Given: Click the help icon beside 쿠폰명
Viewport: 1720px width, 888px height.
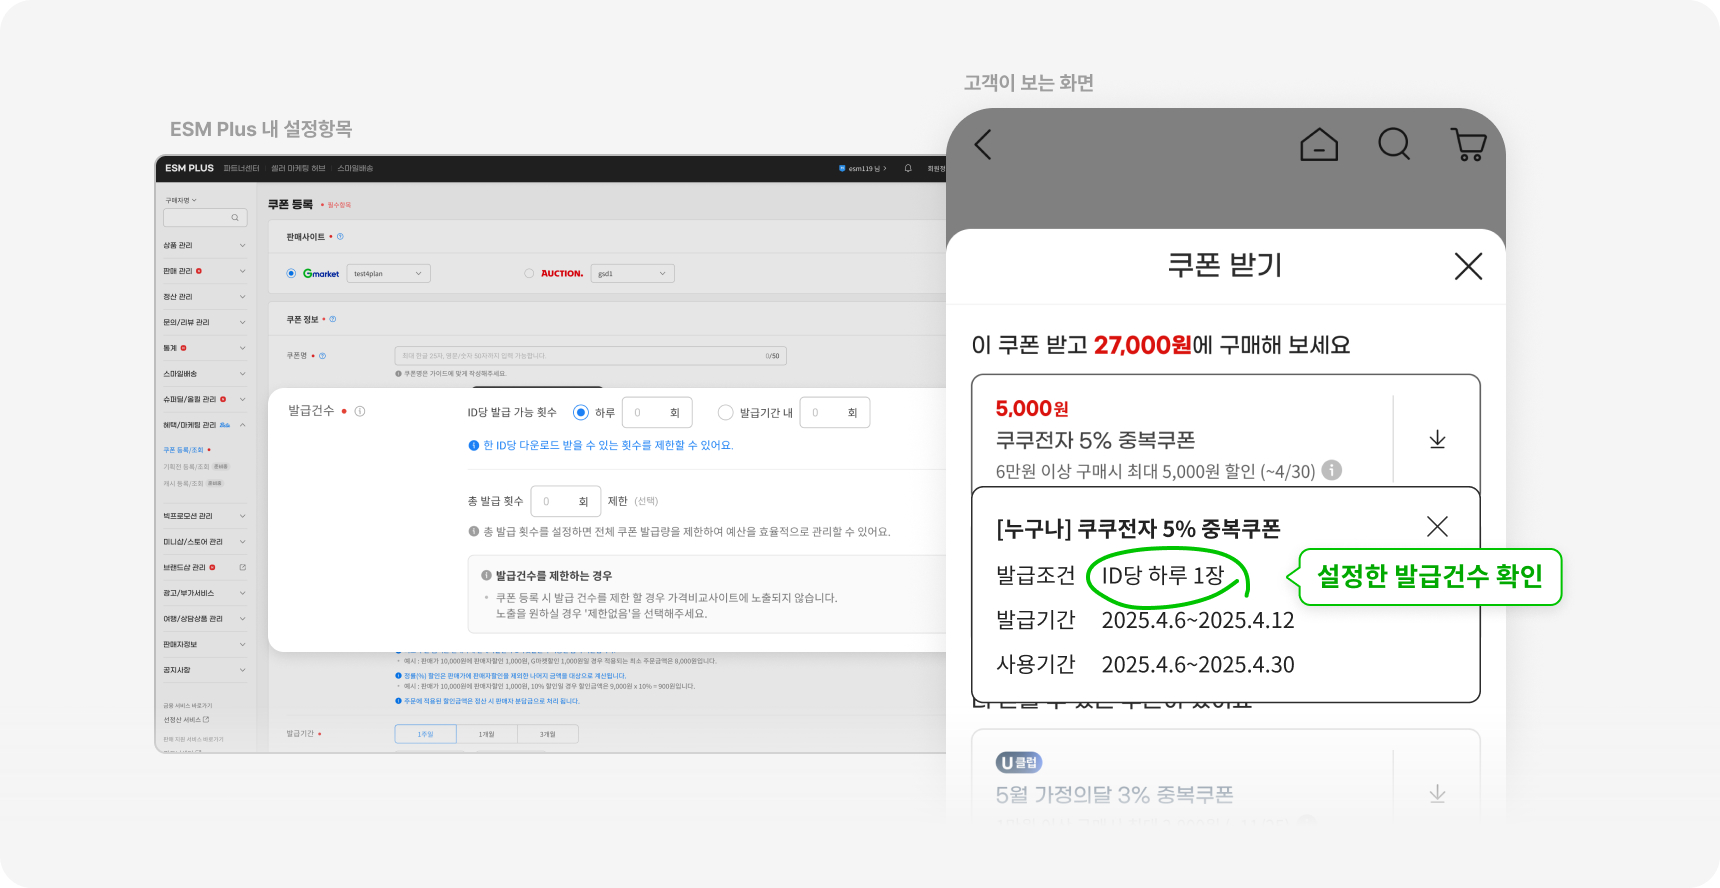Looking at the screenshot, I should tap(322, 356).
